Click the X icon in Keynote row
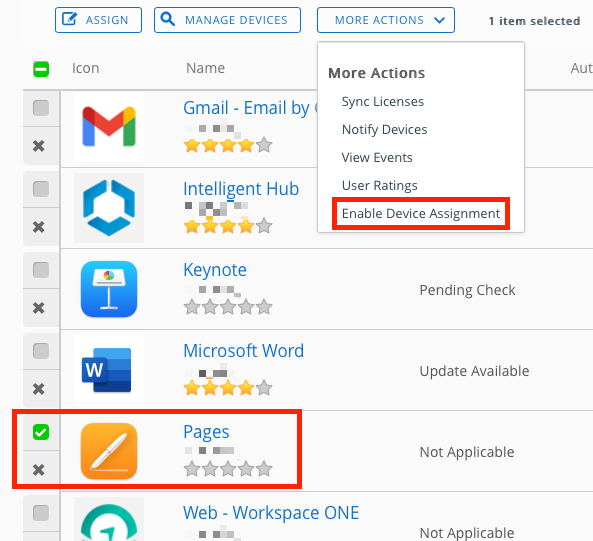This screenshot has height=541, width=593. point(39,308)
